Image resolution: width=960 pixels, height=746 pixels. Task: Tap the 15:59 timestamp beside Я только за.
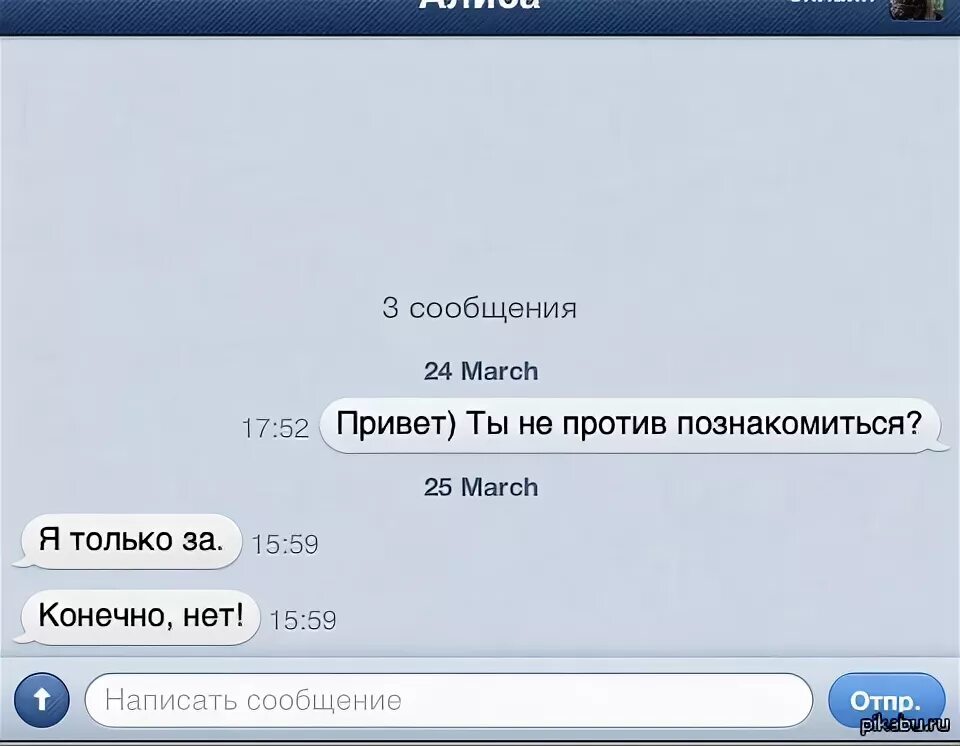285,544
